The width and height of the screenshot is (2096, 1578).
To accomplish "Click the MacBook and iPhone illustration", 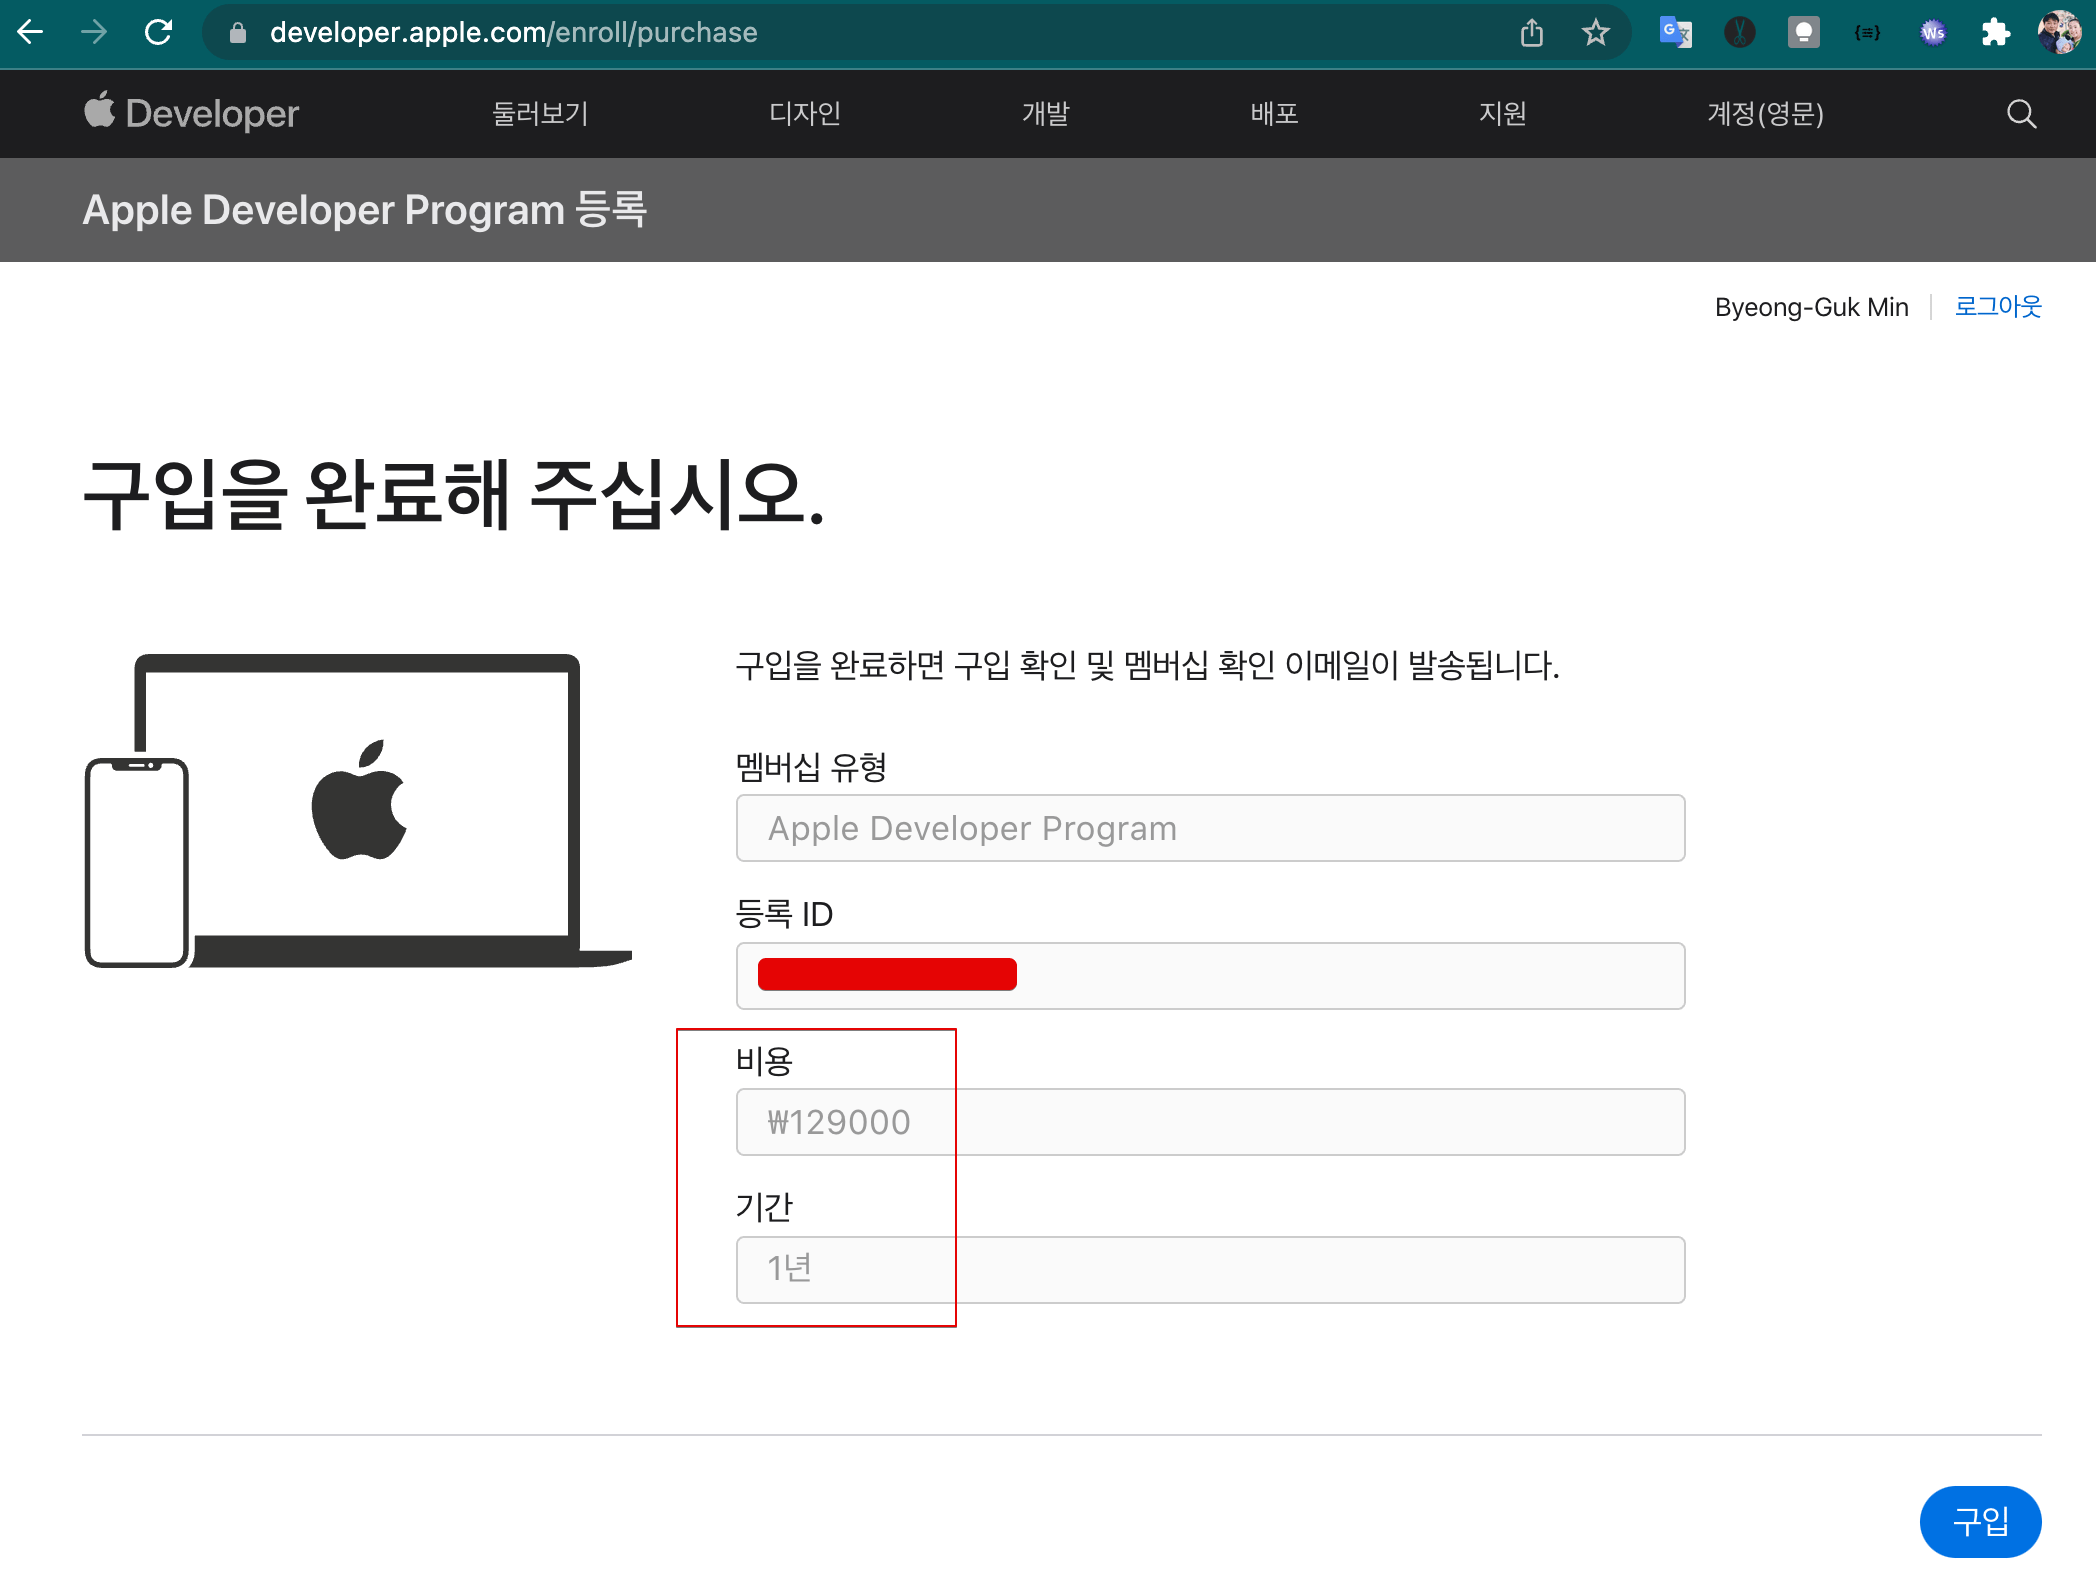I will (x=358, y=811).
